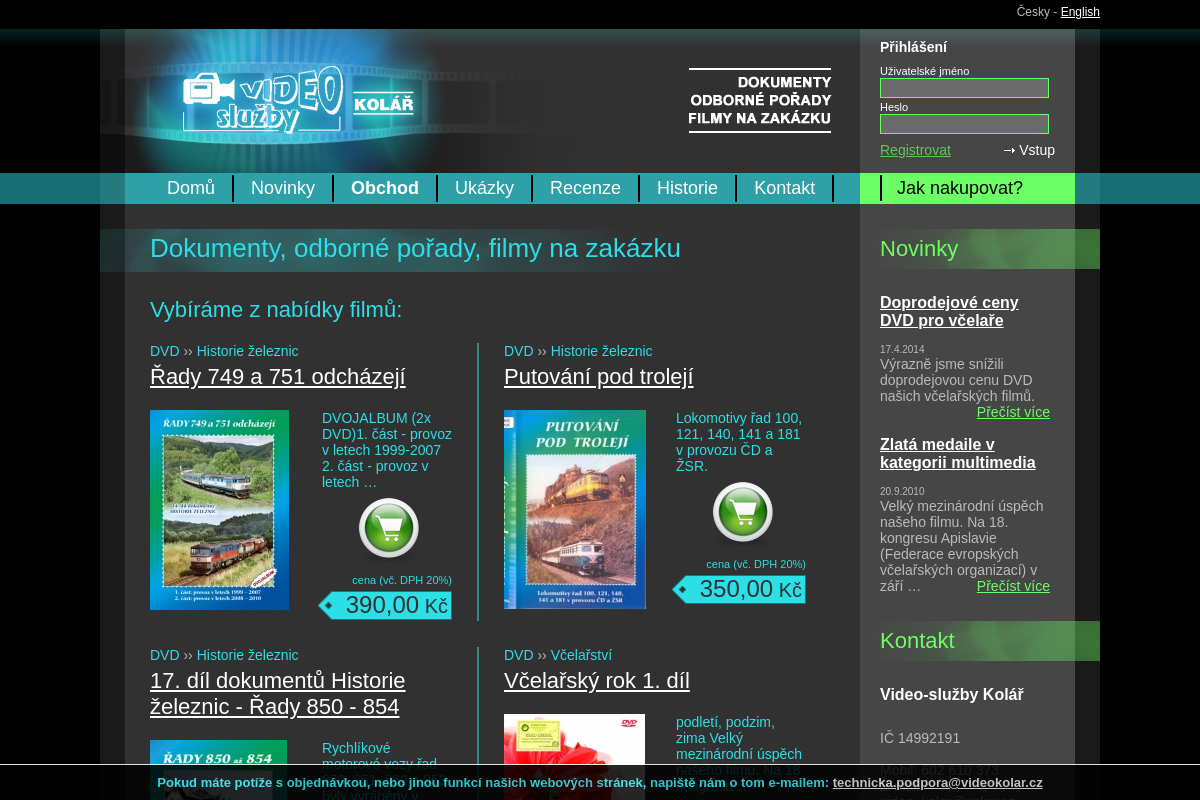Screen dimensions: 1200x800
Task: Click Historie železnic category above Putování title
Action: pyautogui.click(x=601, y=351)
